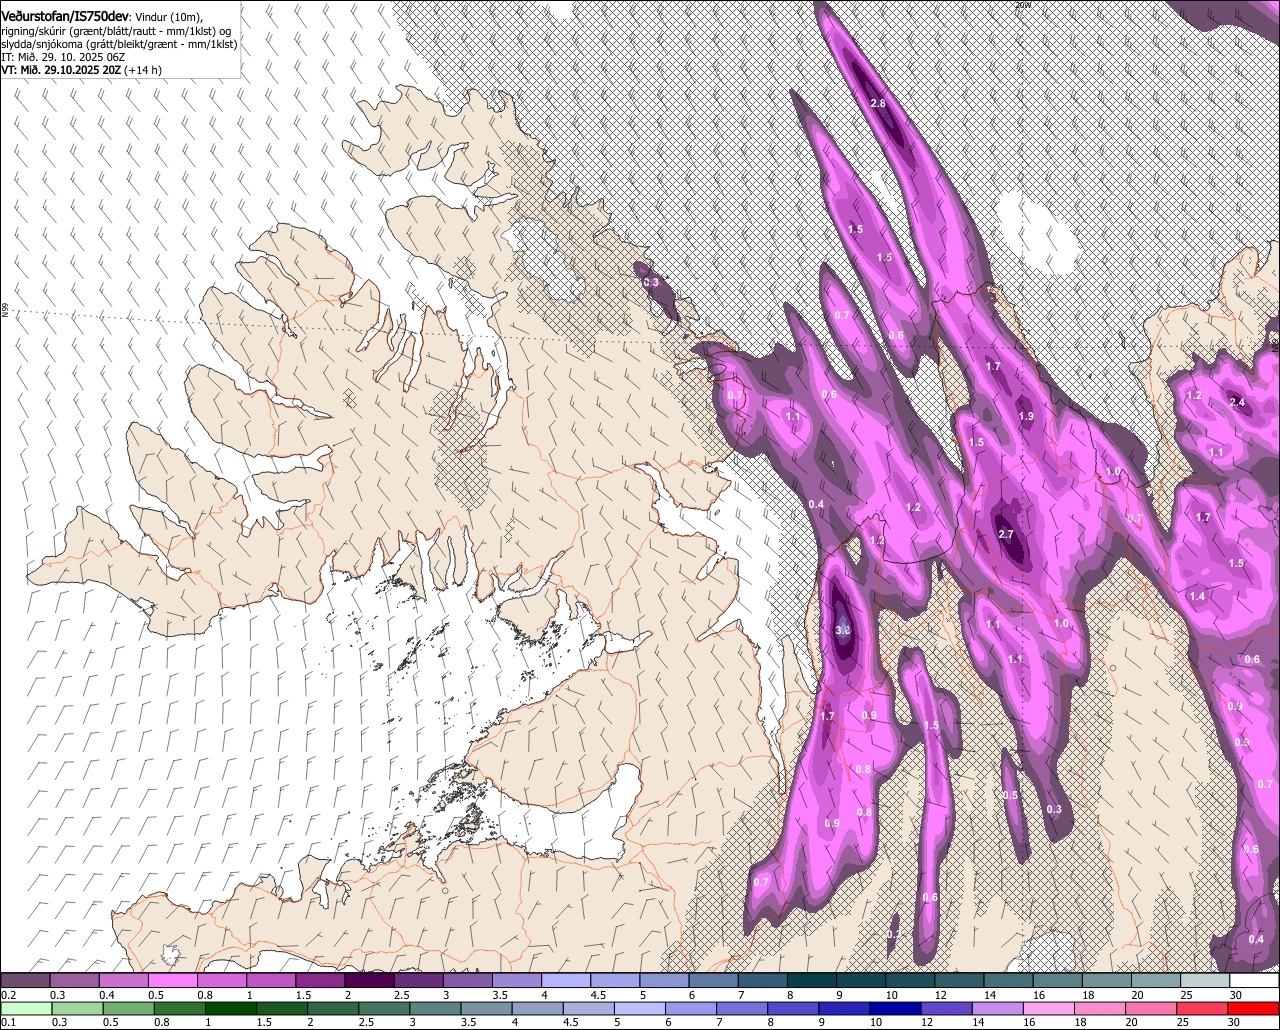Select the 2.7 precipitation label on the map
The width and height of the screenshot is (1280, 1030).
tap(1006, 535)
